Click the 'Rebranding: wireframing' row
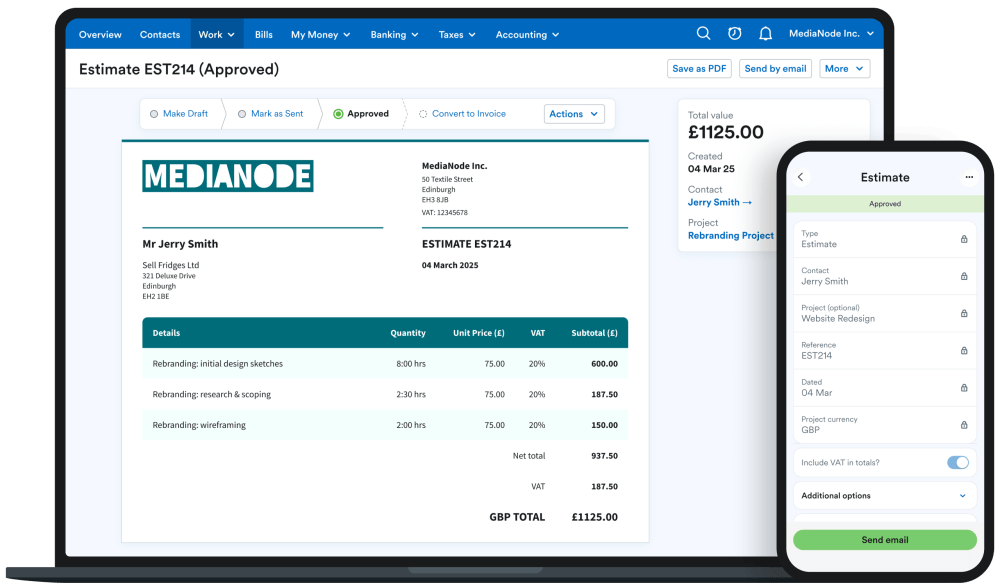The image size is (1000, 583). tap(385, 425)
